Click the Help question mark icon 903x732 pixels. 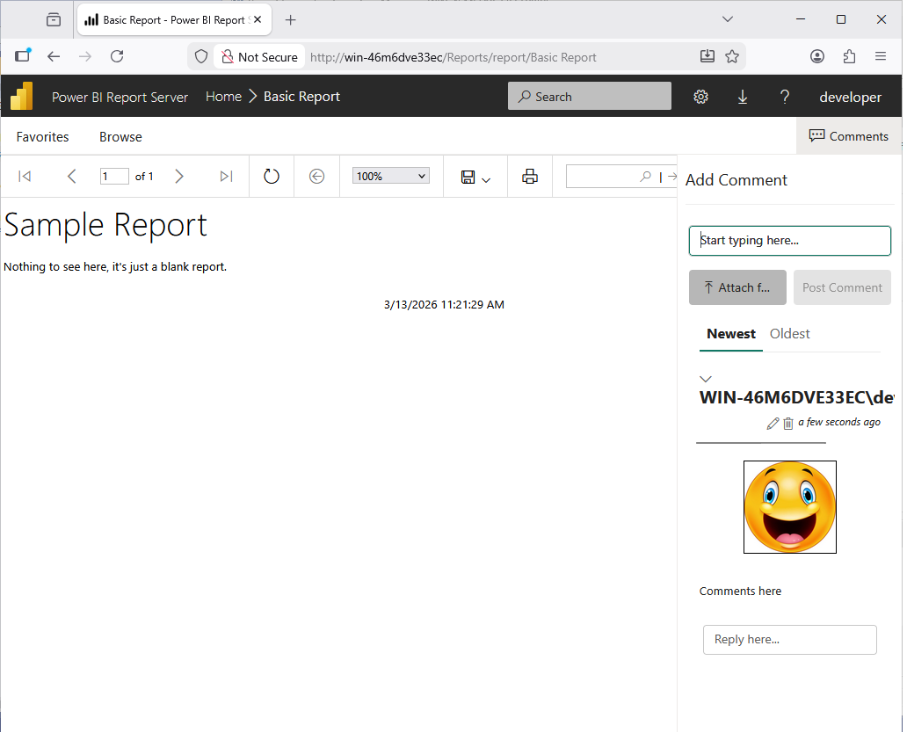tap(785, 97)
